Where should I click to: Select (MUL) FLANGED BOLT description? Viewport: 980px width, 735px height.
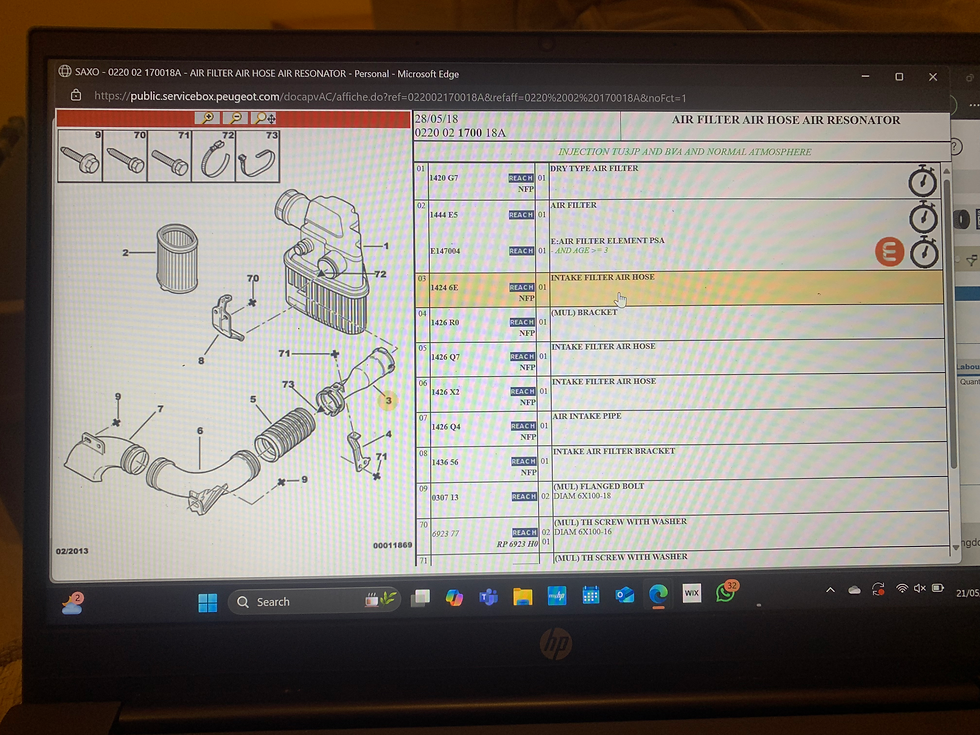point(599,486)
